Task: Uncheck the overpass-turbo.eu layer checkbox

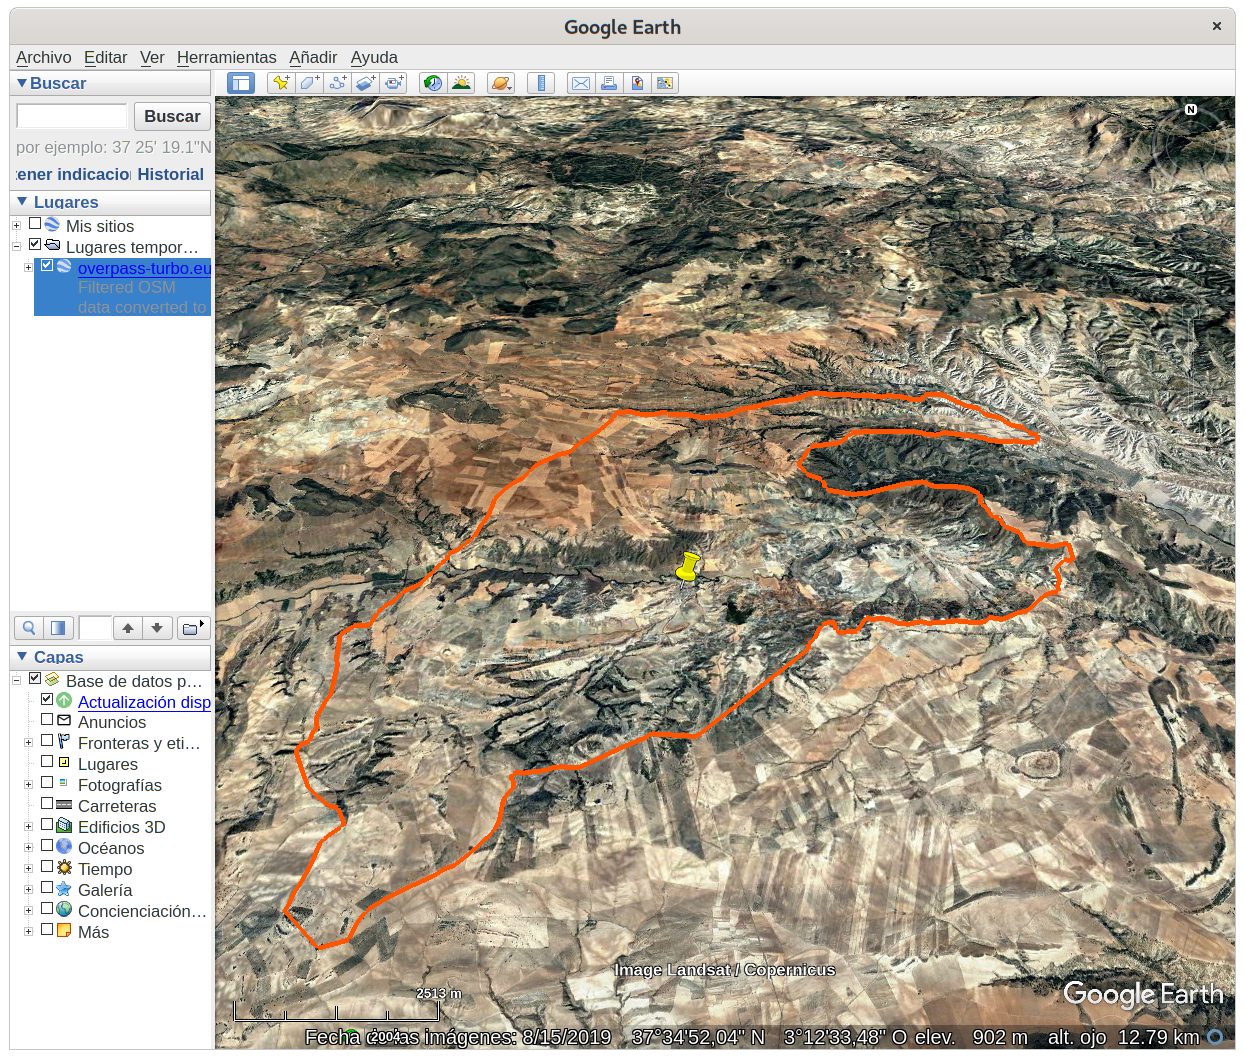Action: point(47,265)
